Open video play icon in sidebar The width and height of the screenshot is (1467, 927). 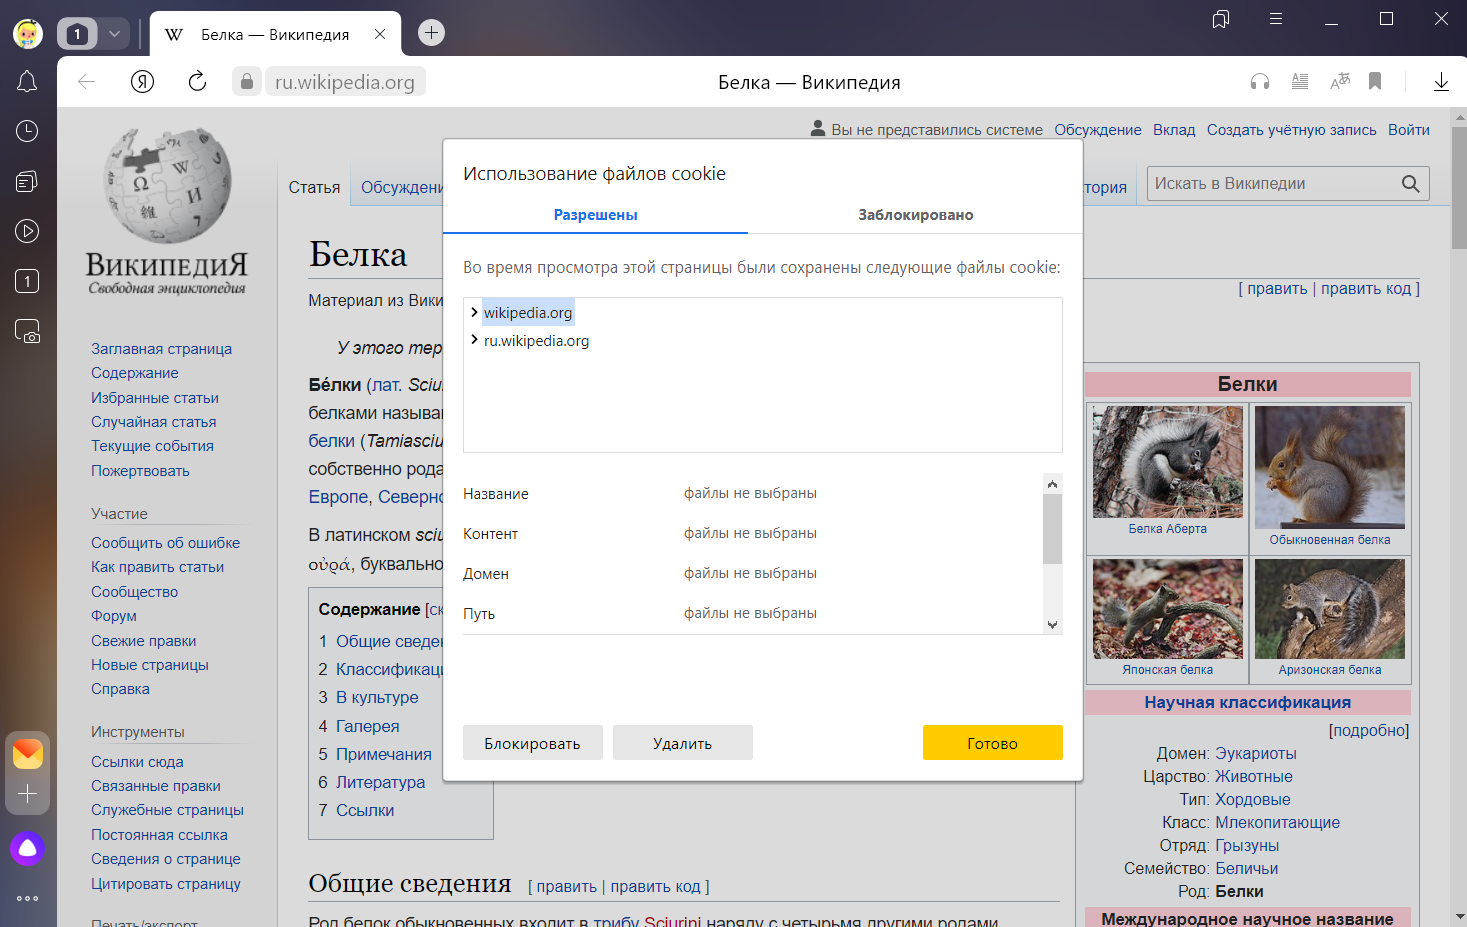(27, 231)
